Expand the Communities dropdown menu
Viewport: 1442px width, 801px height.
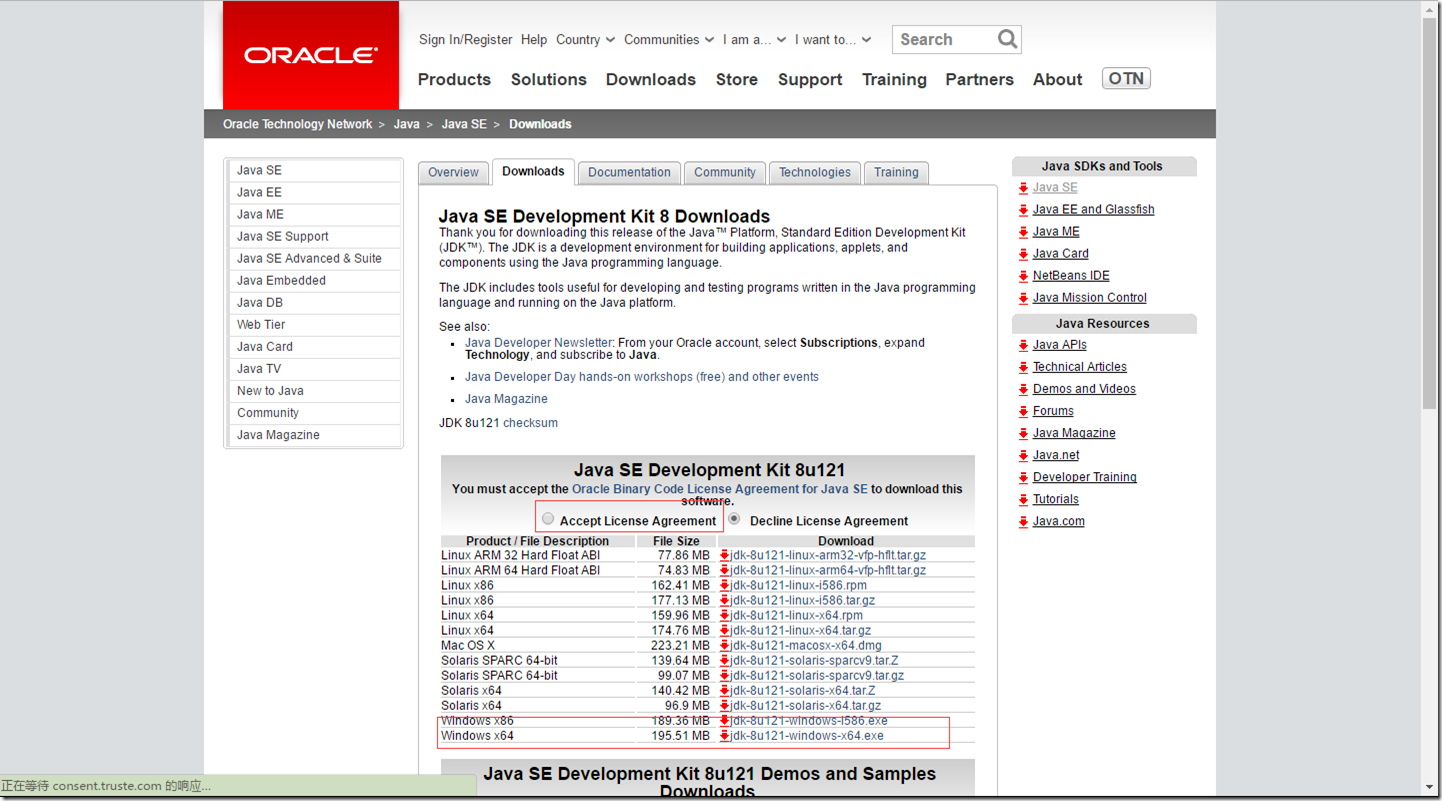pos(668,40)
